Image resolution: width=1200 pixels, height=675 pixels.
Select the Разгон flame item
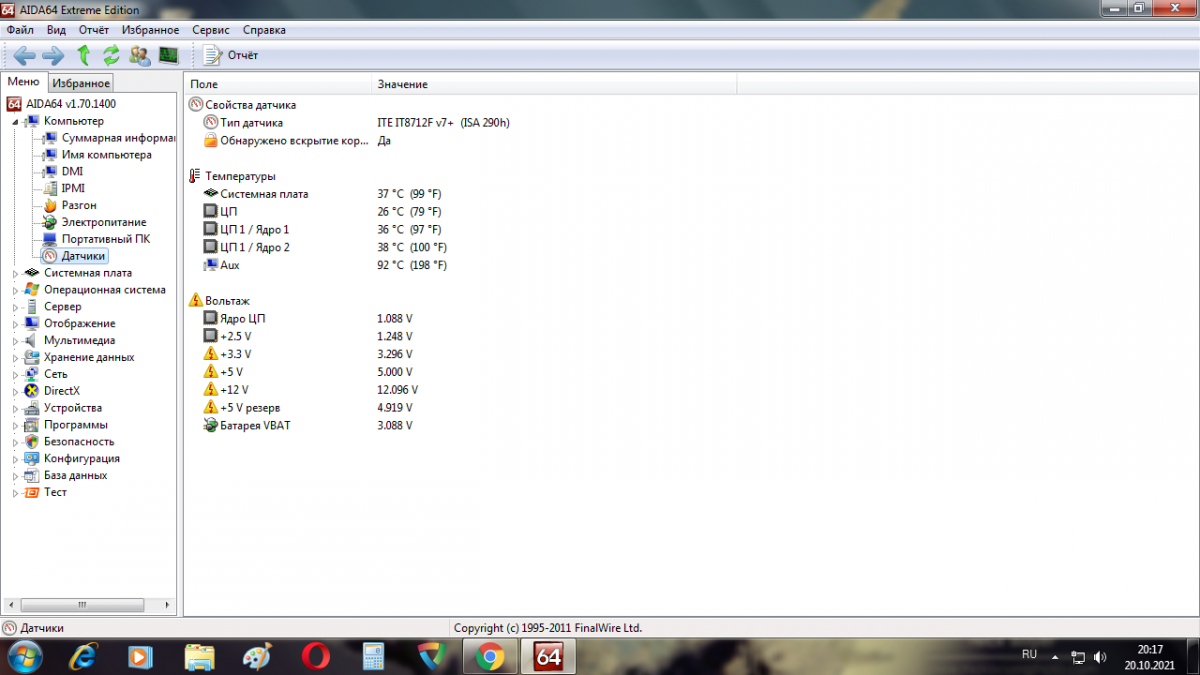(78, 205)
